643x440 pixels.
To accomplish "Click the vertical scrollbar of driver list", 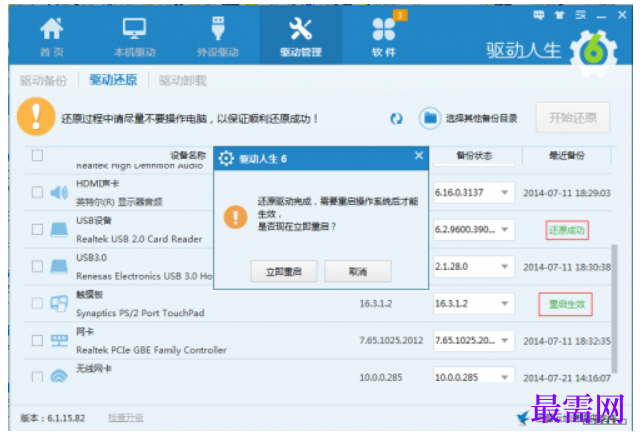I will pos(614,309).
